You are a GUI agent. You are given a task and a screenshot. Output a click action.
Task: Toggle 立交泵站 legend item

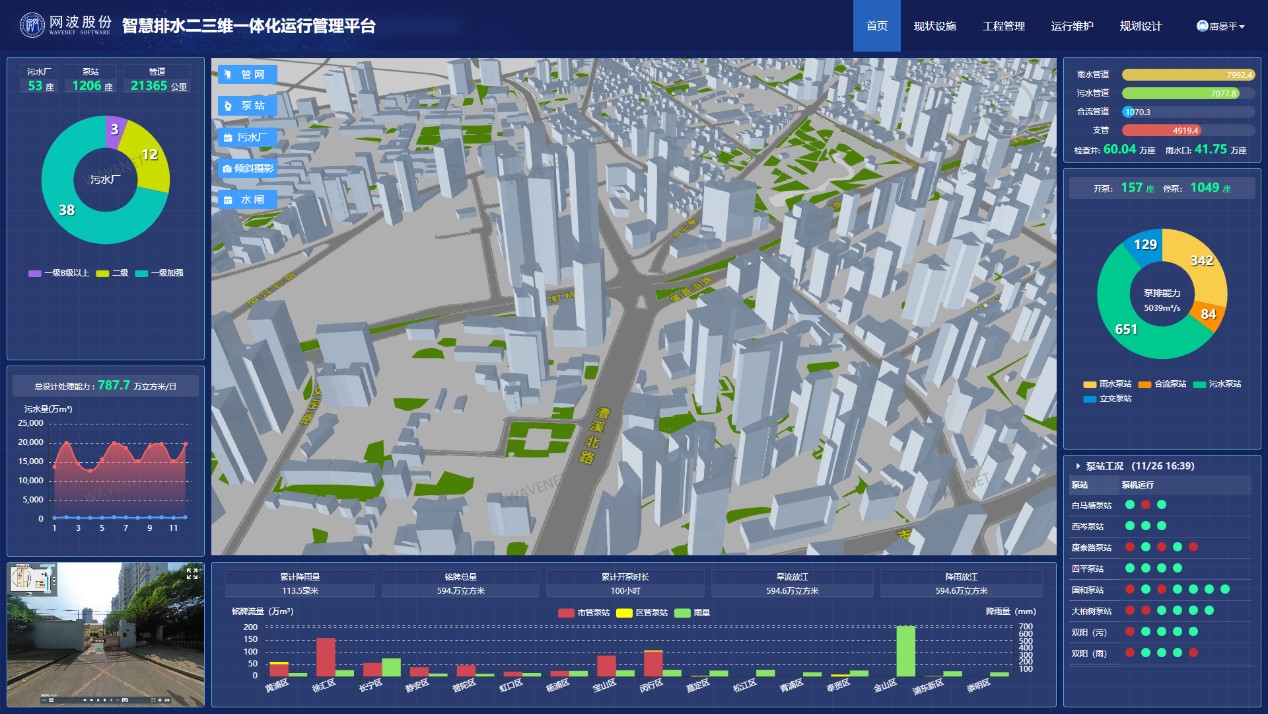point(1106,398)
